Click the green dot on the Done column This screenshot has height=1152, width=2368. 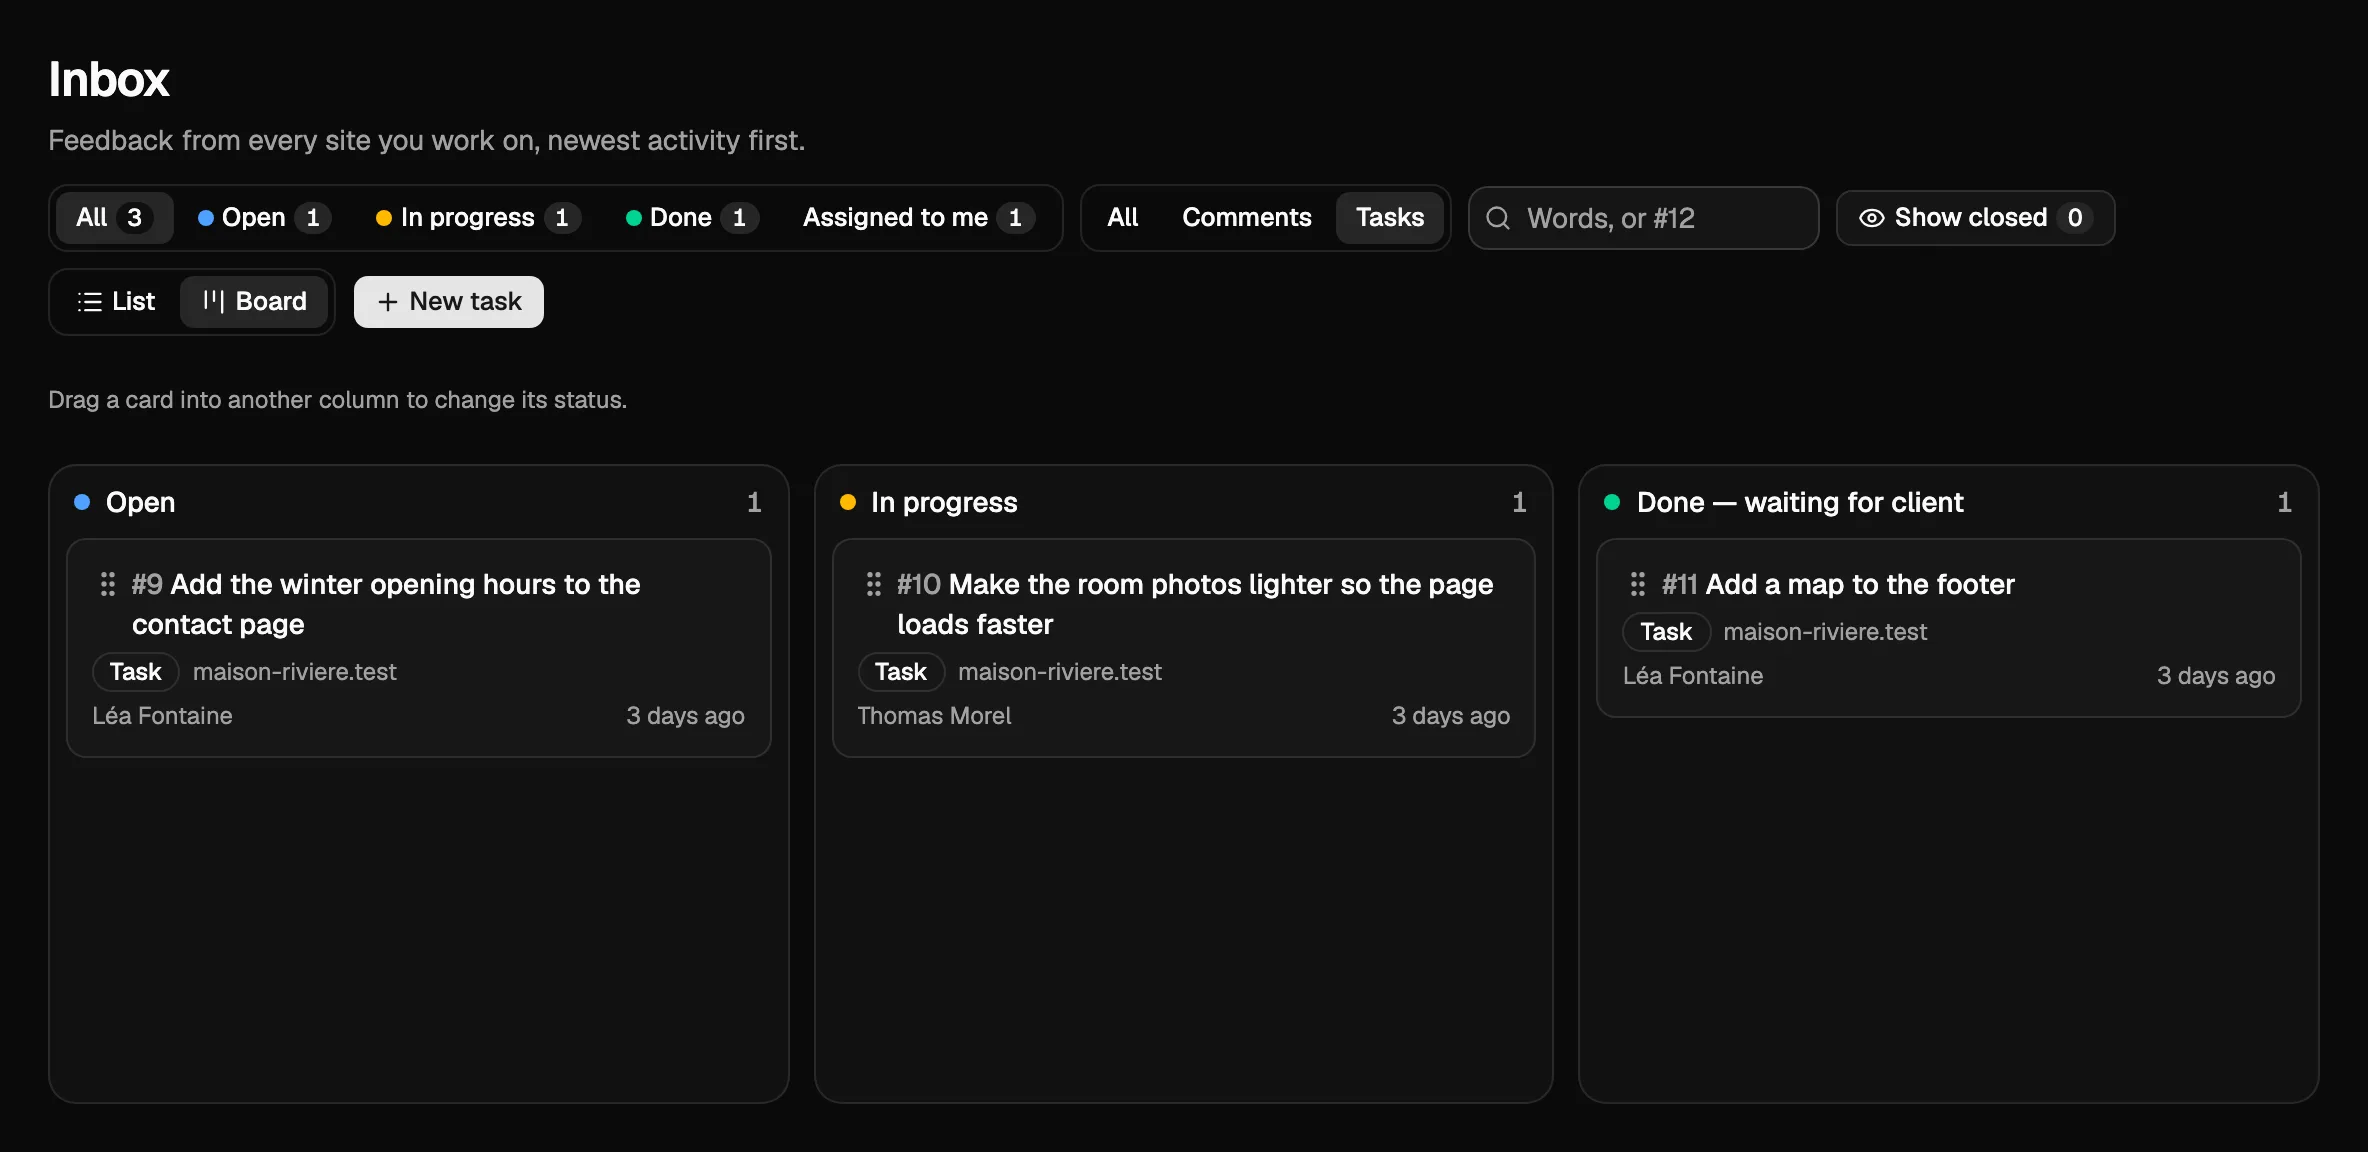(x=1612, y=502)
